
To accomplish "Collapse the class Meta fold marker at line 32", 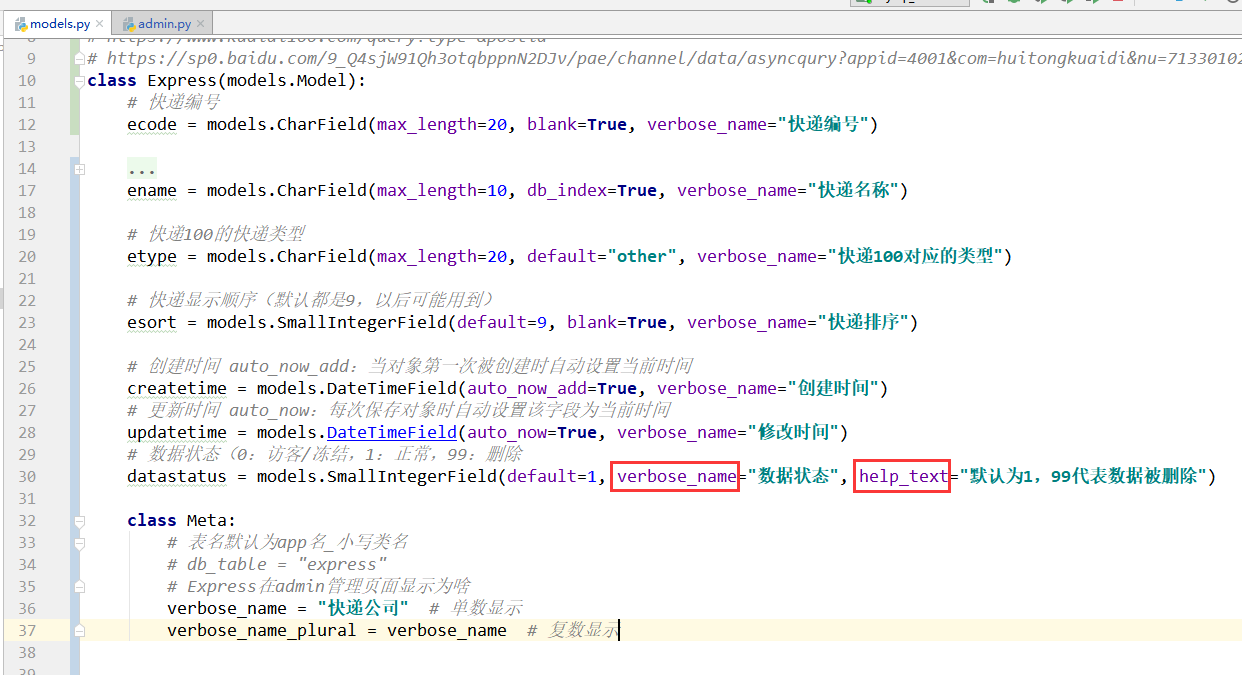I will pyautogui.click(x=79, y=520).
